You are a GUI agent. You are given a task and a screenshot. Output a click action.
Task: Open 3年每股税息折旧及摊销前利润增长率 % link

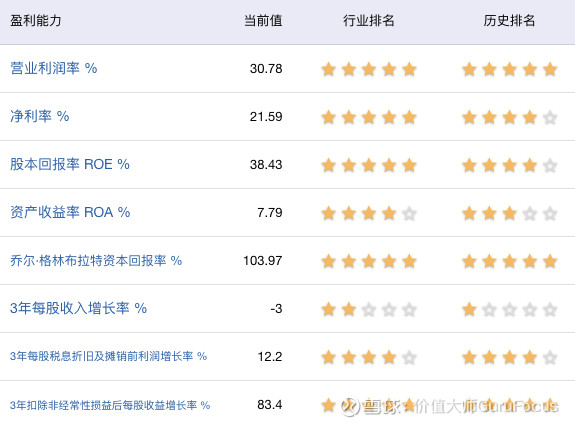click(x=109, y=356)
